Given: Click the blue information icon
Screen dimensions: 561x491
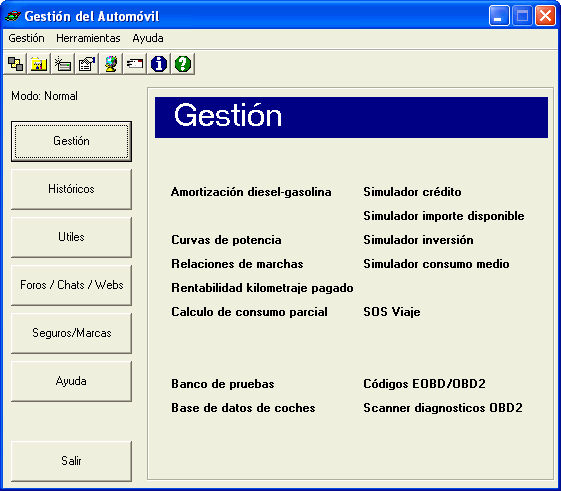Looking at the screenshot, I should click(x=158, y=64).
